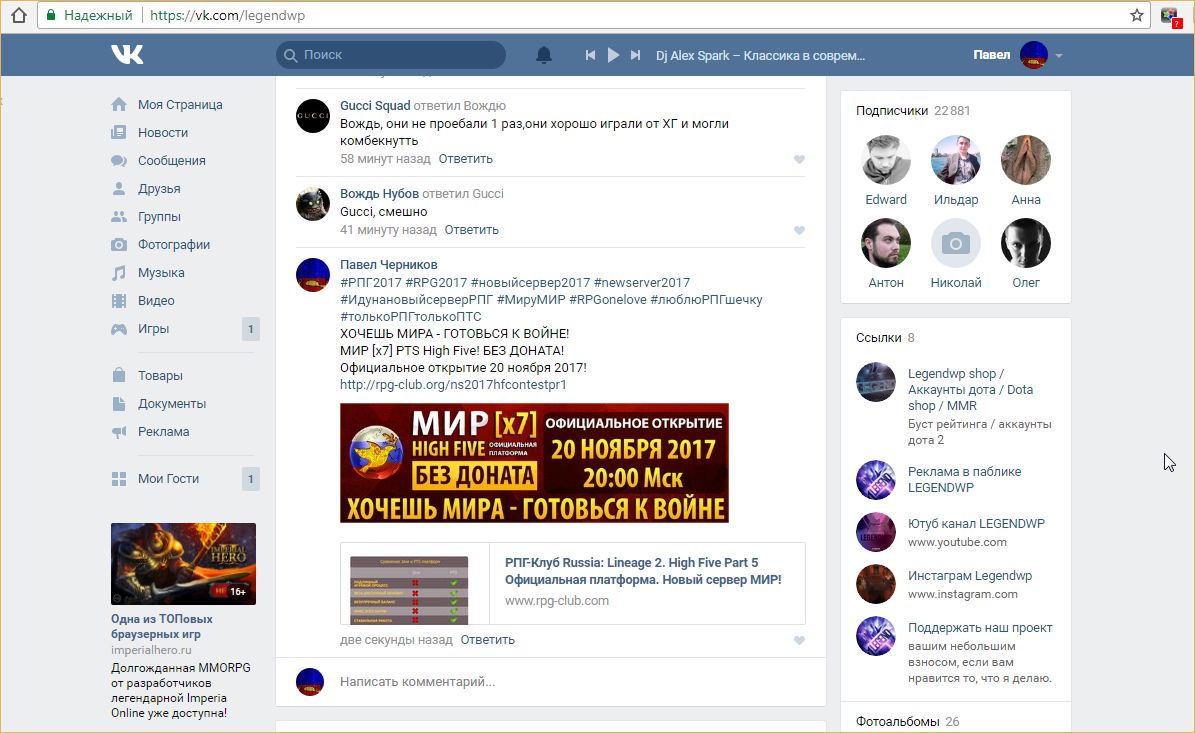Click the VK logo in the header
The width and height of the screenshot is (1195, 733).
coord(127,54)
